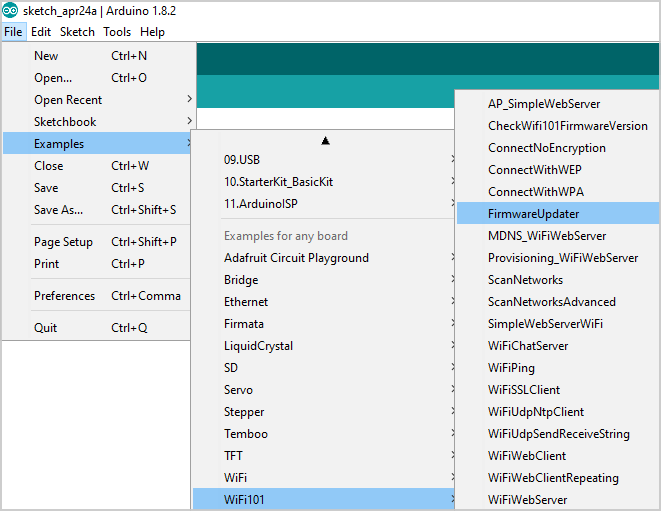Open the ConnectNoEncryption example

558,148
